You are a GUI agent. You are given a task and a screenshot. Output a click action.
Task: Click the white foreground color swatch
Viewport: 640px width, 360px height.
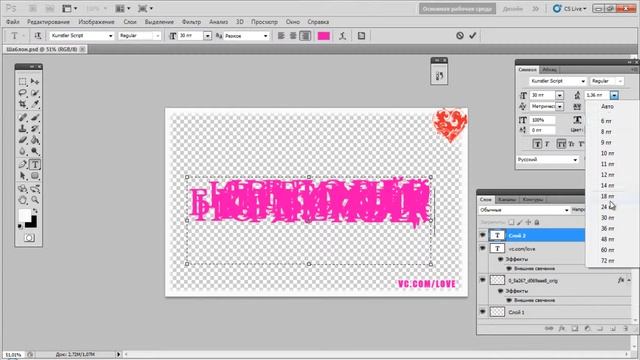click(24, 216)
